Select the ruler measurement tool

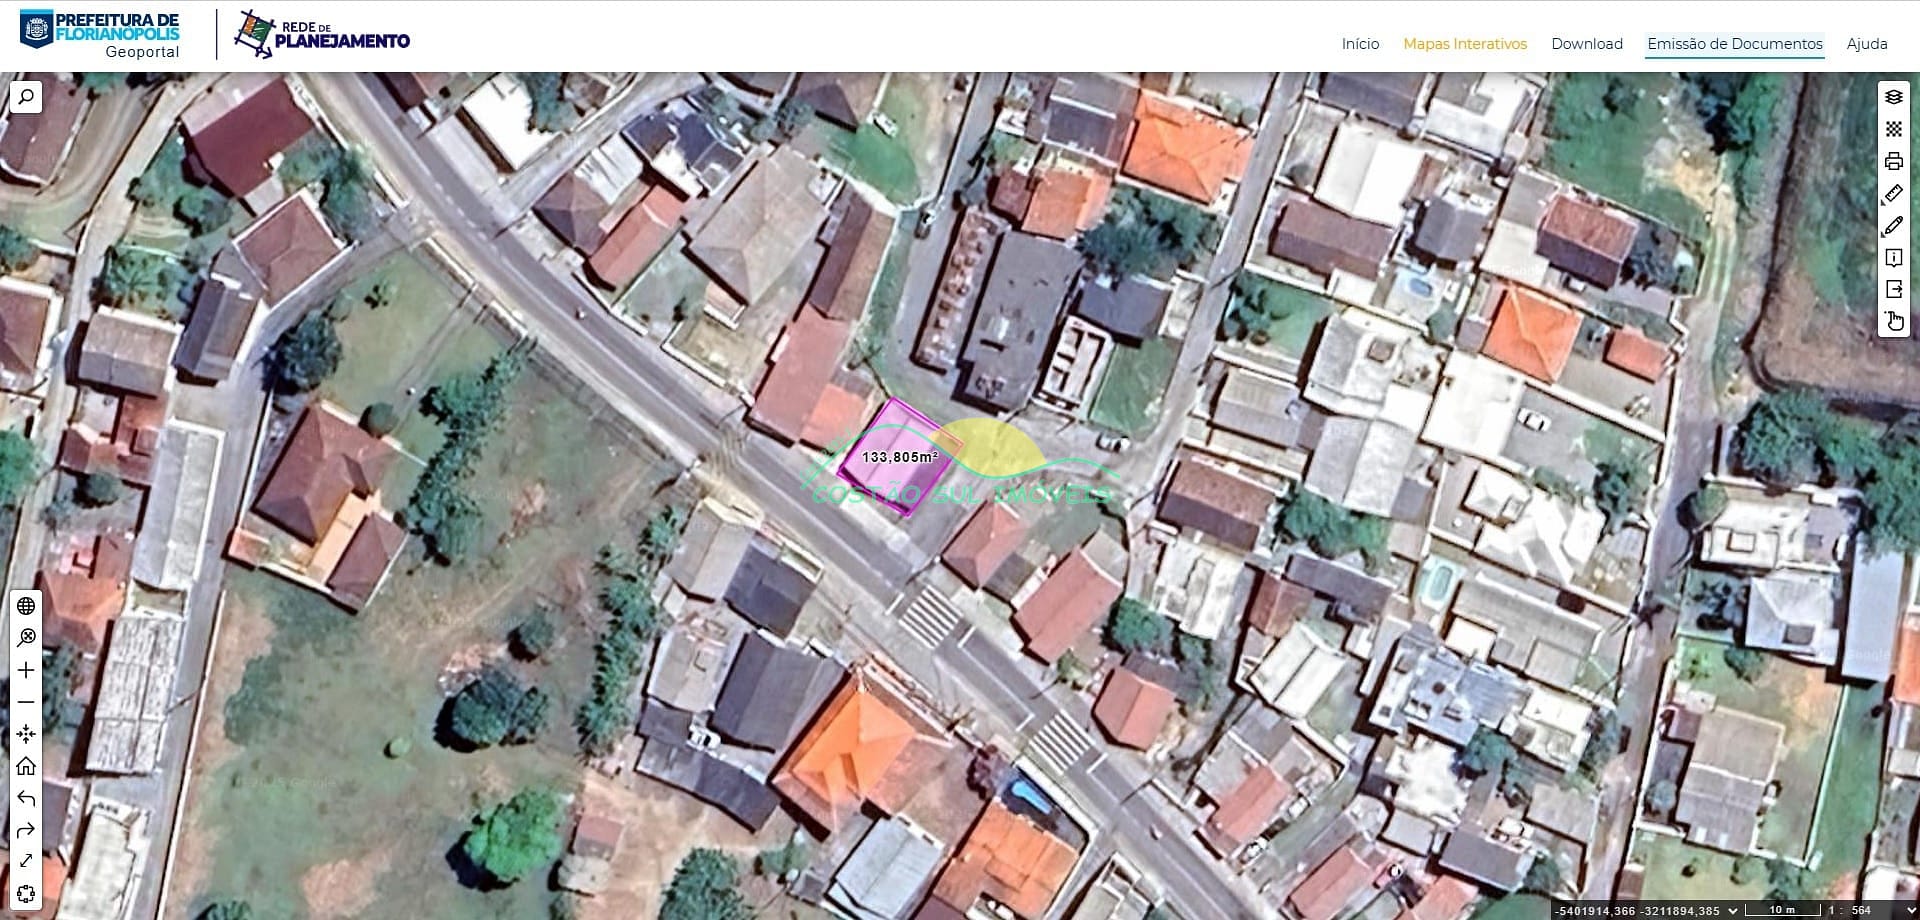point(1893,193)
